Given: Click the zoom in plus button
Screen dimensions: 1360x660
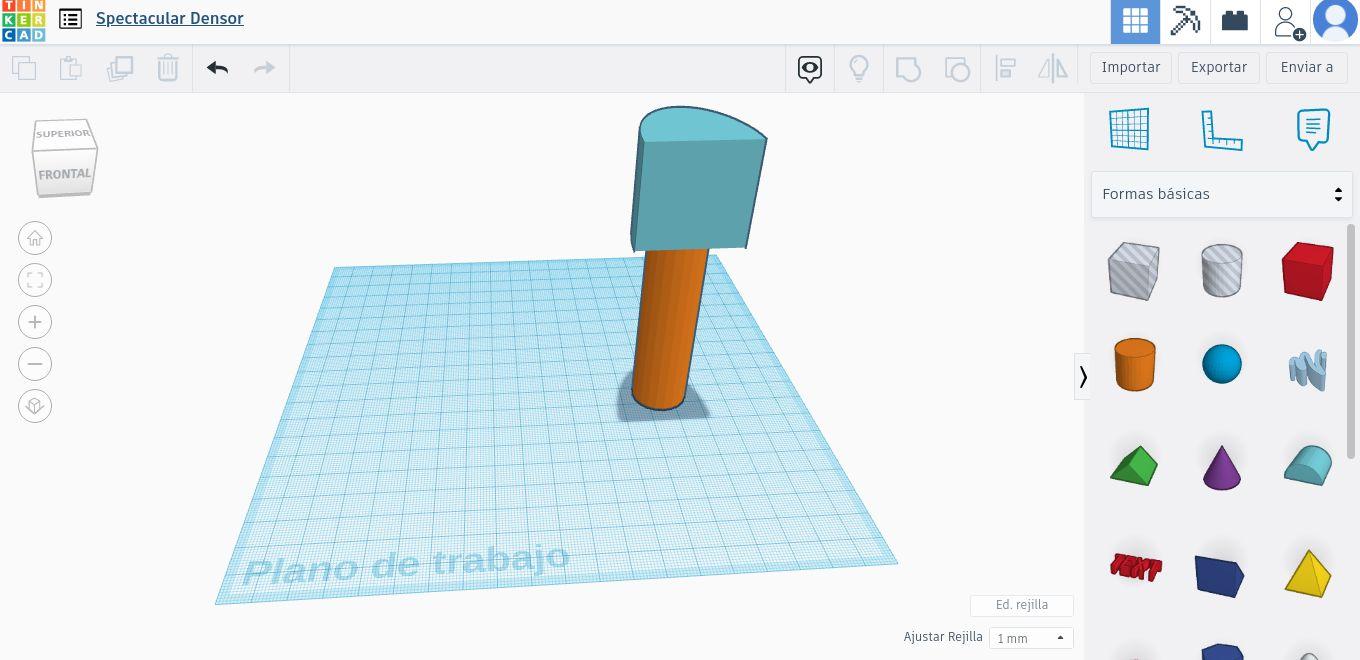Looking at the screenshot, I should tap(35, 322).
